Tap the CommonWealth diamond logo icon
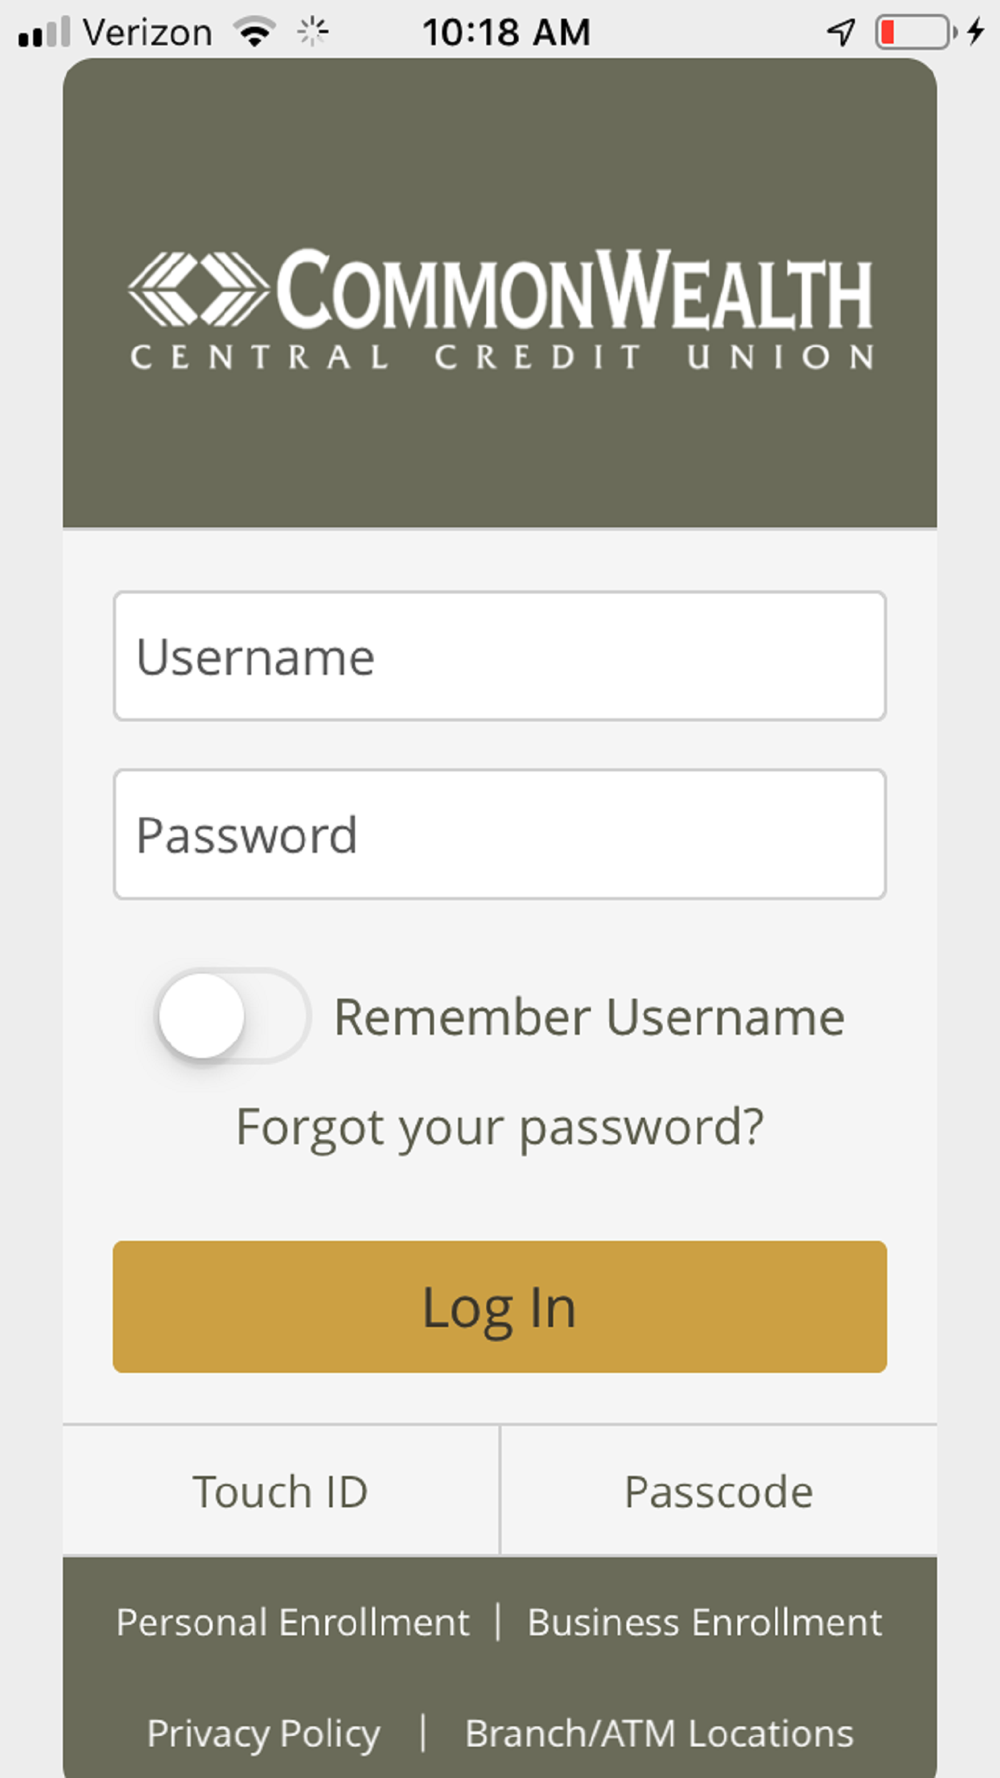 pos(198,290)
